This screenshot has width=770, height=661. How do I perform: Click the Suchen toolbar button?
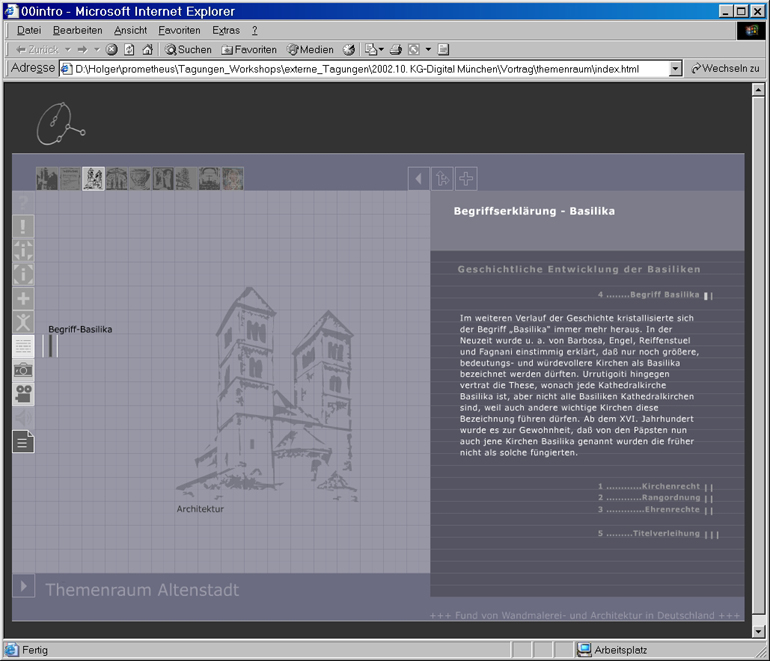189,49
